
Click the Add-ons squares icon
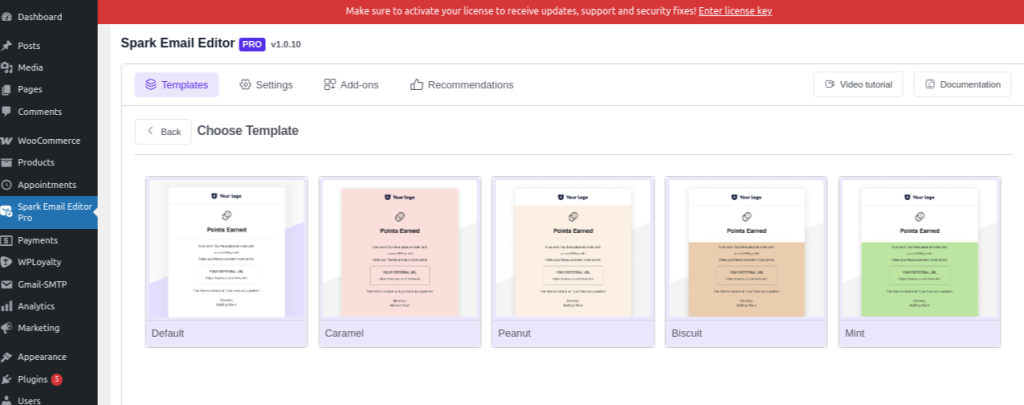point(330,84)
